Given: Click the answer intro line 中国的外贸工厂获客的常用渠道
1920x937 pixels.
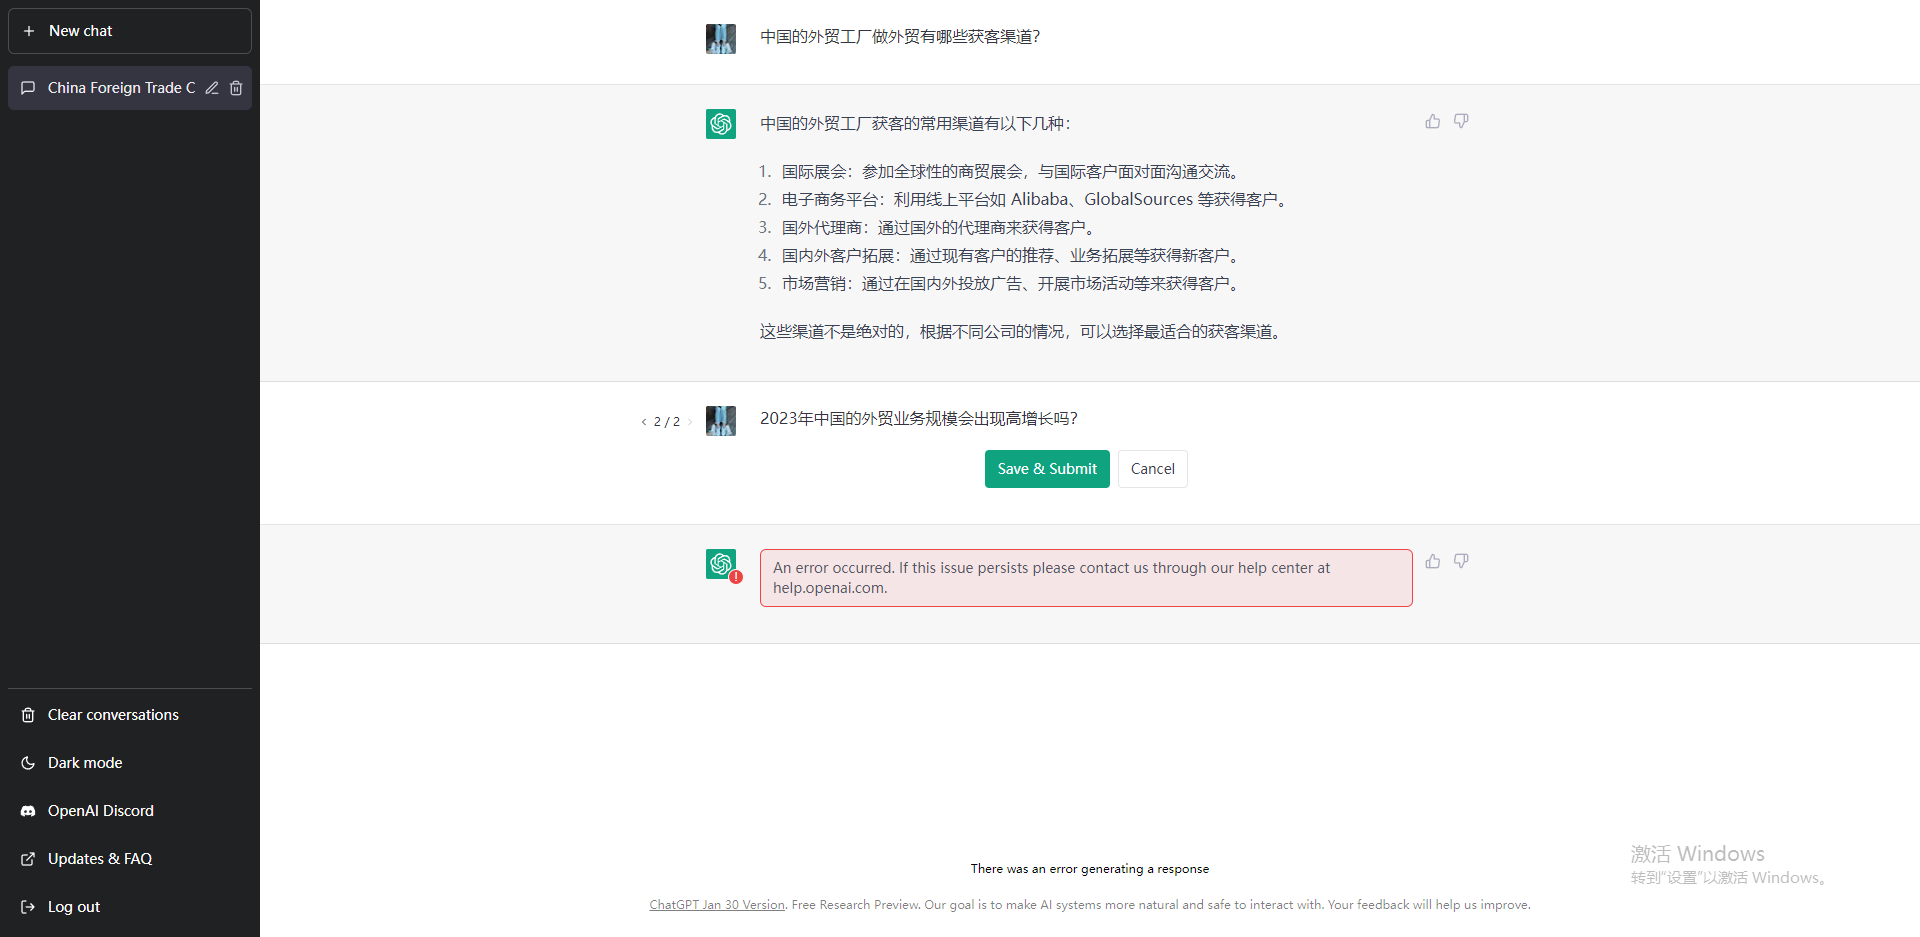Looking at the screenshot, I should pos(915,124).
